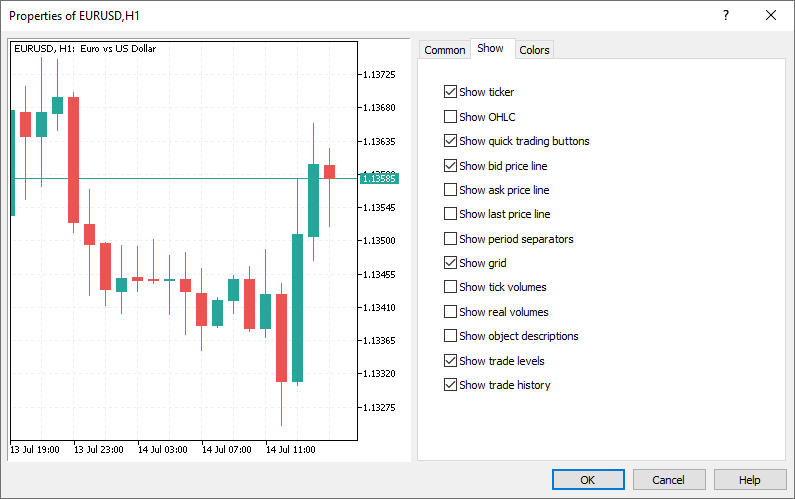This screenshot has height=499, width=795.
Task: Uncheck Show ticker option
Action: 450,92
